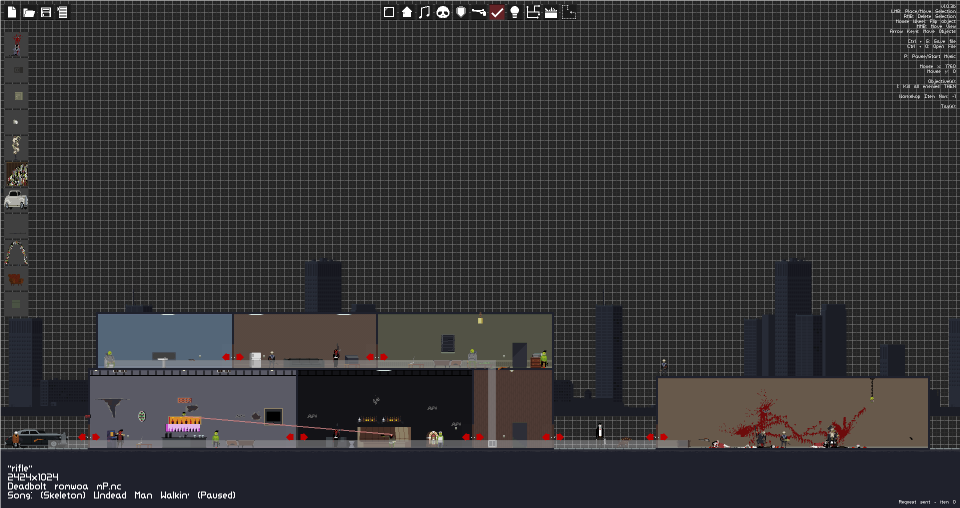The width and height of the screenshot is (960, 508).
Task: Pick the olive square tile palette item
Action: click(x=18, y=96)
